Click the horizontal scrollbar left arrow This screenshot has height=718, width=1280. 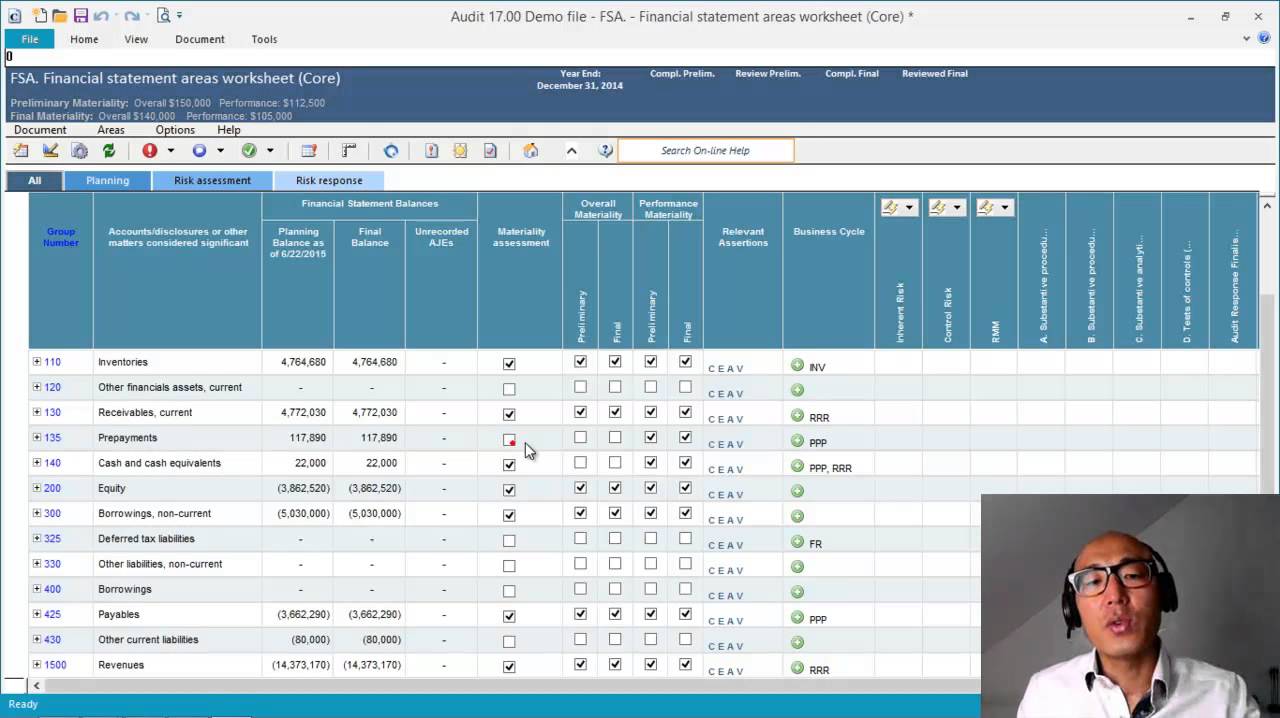tap(37, 685)
